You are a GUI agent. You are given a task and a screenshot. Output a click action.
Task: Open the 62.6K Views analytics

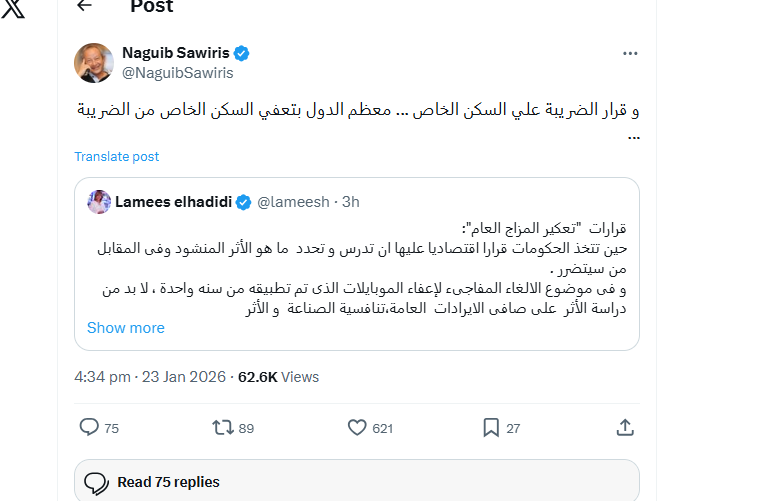(279, 377)
